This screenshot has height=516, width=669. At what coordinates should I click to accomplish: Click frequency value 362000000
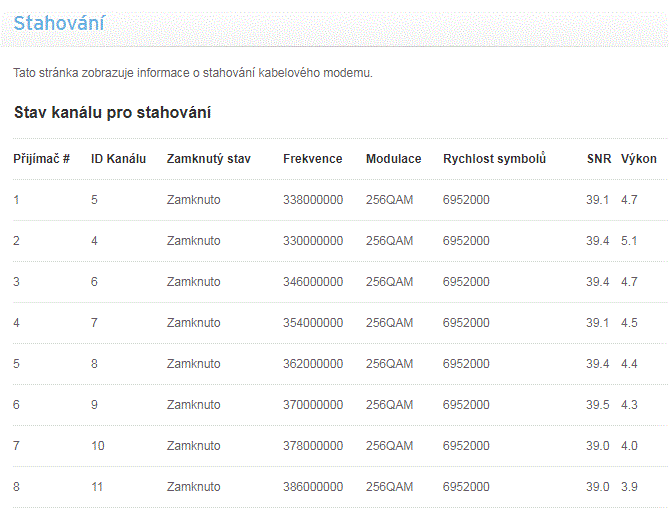point(313,364)
